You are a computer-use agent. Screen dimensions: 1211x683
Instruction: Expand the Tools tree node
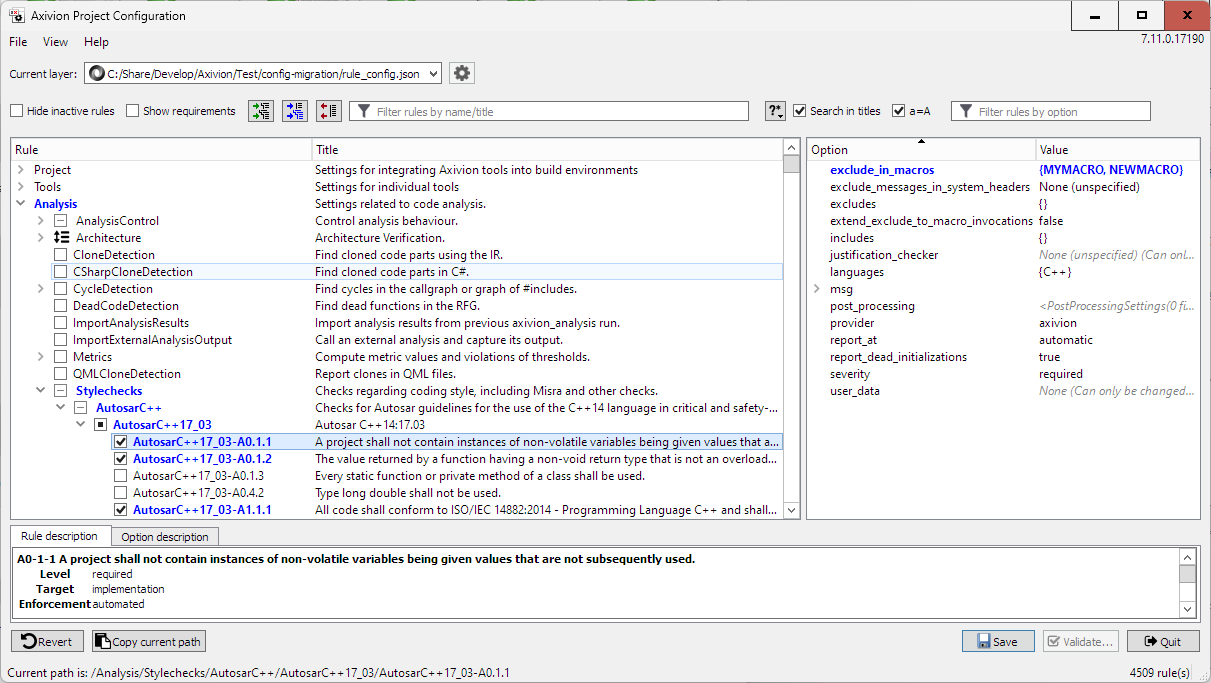click(21, 187)
